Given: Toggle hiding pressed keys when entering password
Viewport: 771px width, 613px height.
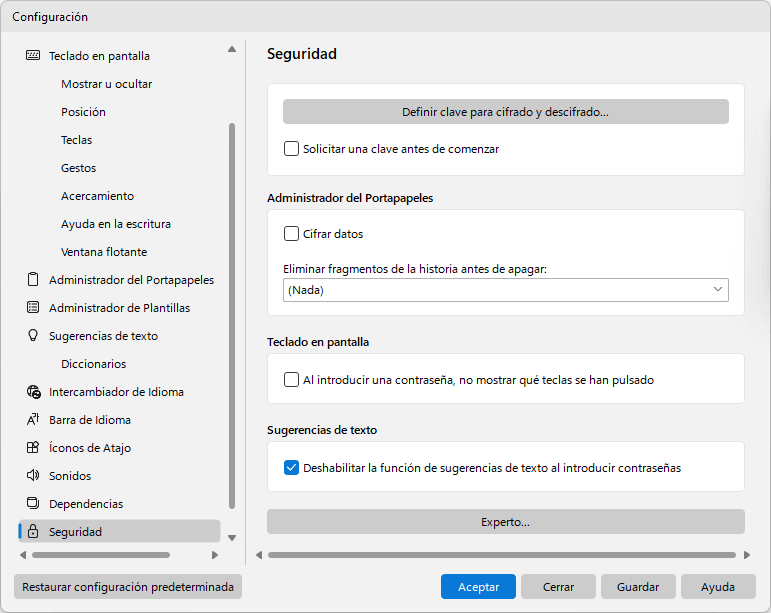Looking at the screenshot, I should coord(291,379).
